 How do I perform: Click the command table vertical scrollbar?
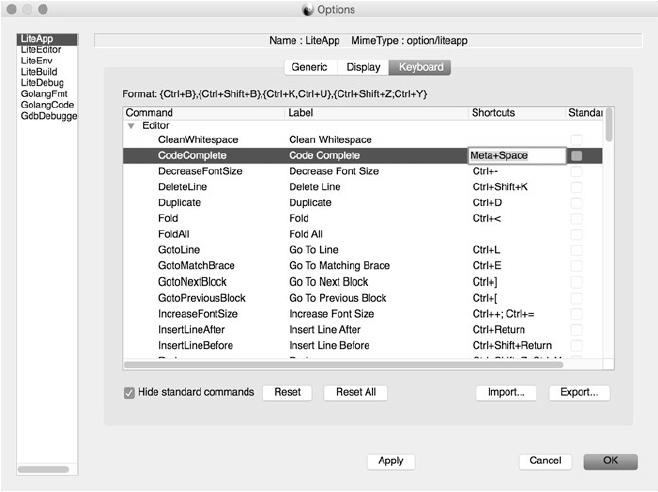click(609, 124)
